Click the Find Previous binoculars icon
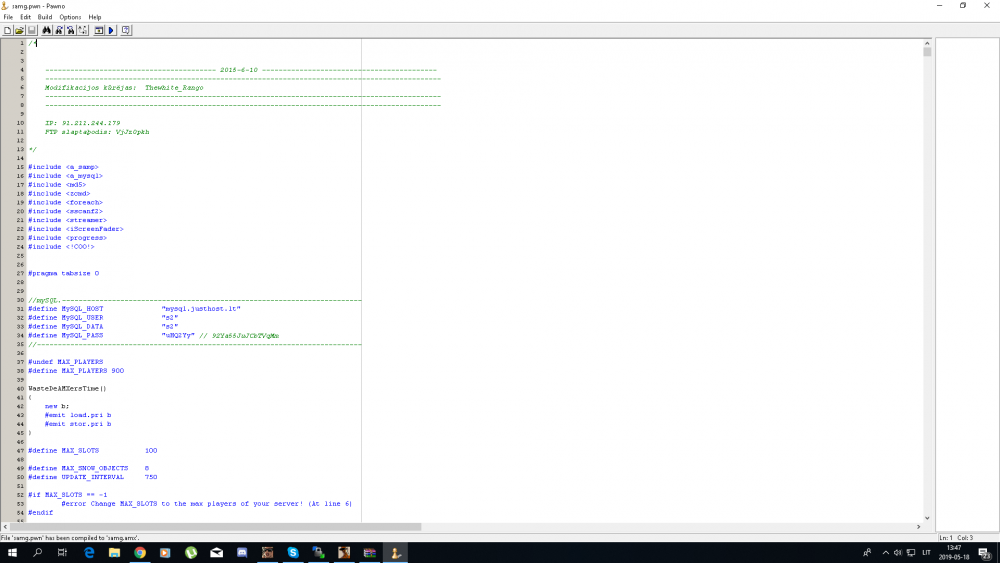This screenshot has height=563, width=1000. 71,30
